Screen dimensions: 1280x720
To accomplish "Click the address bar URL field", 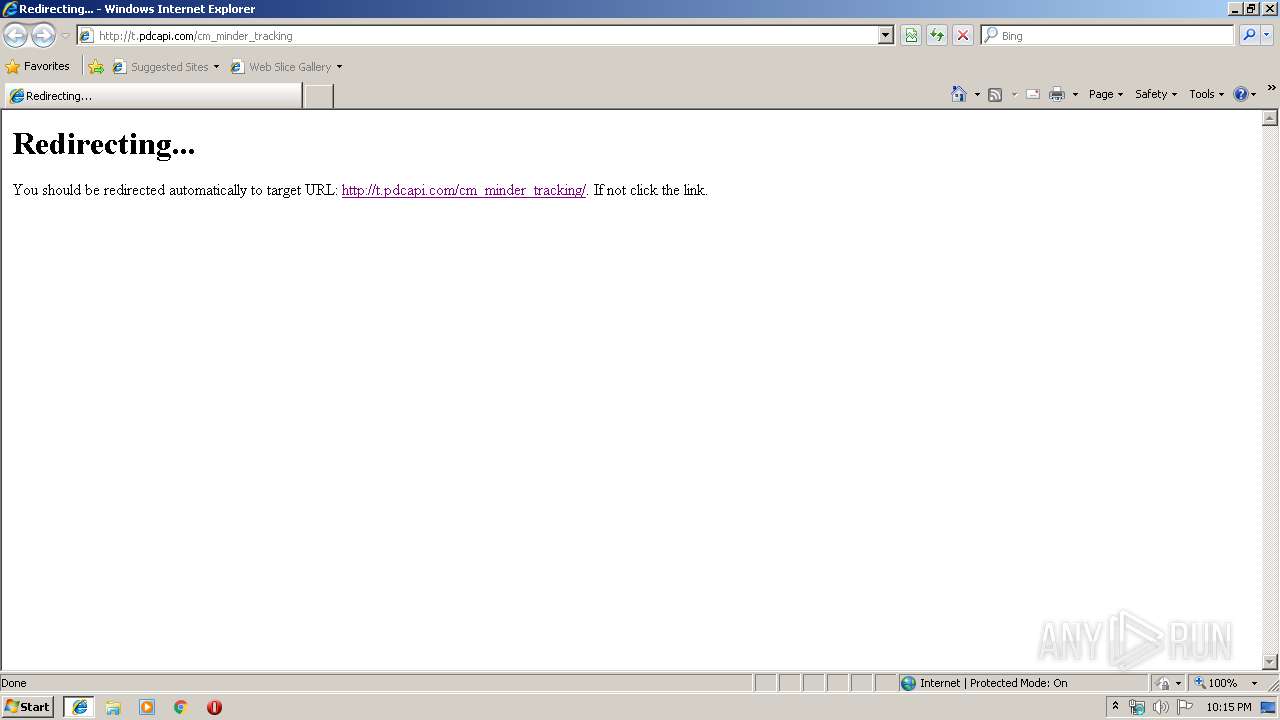I will coord(478,35).
